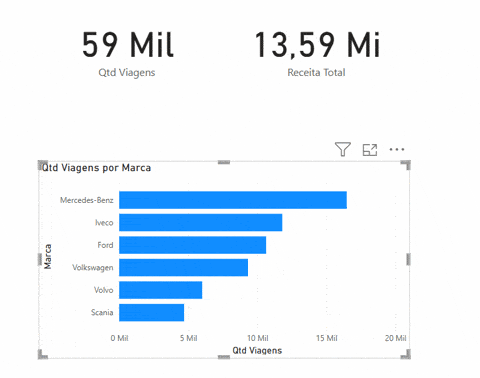Select the Volkswagen bar

(x=183, y=267)
